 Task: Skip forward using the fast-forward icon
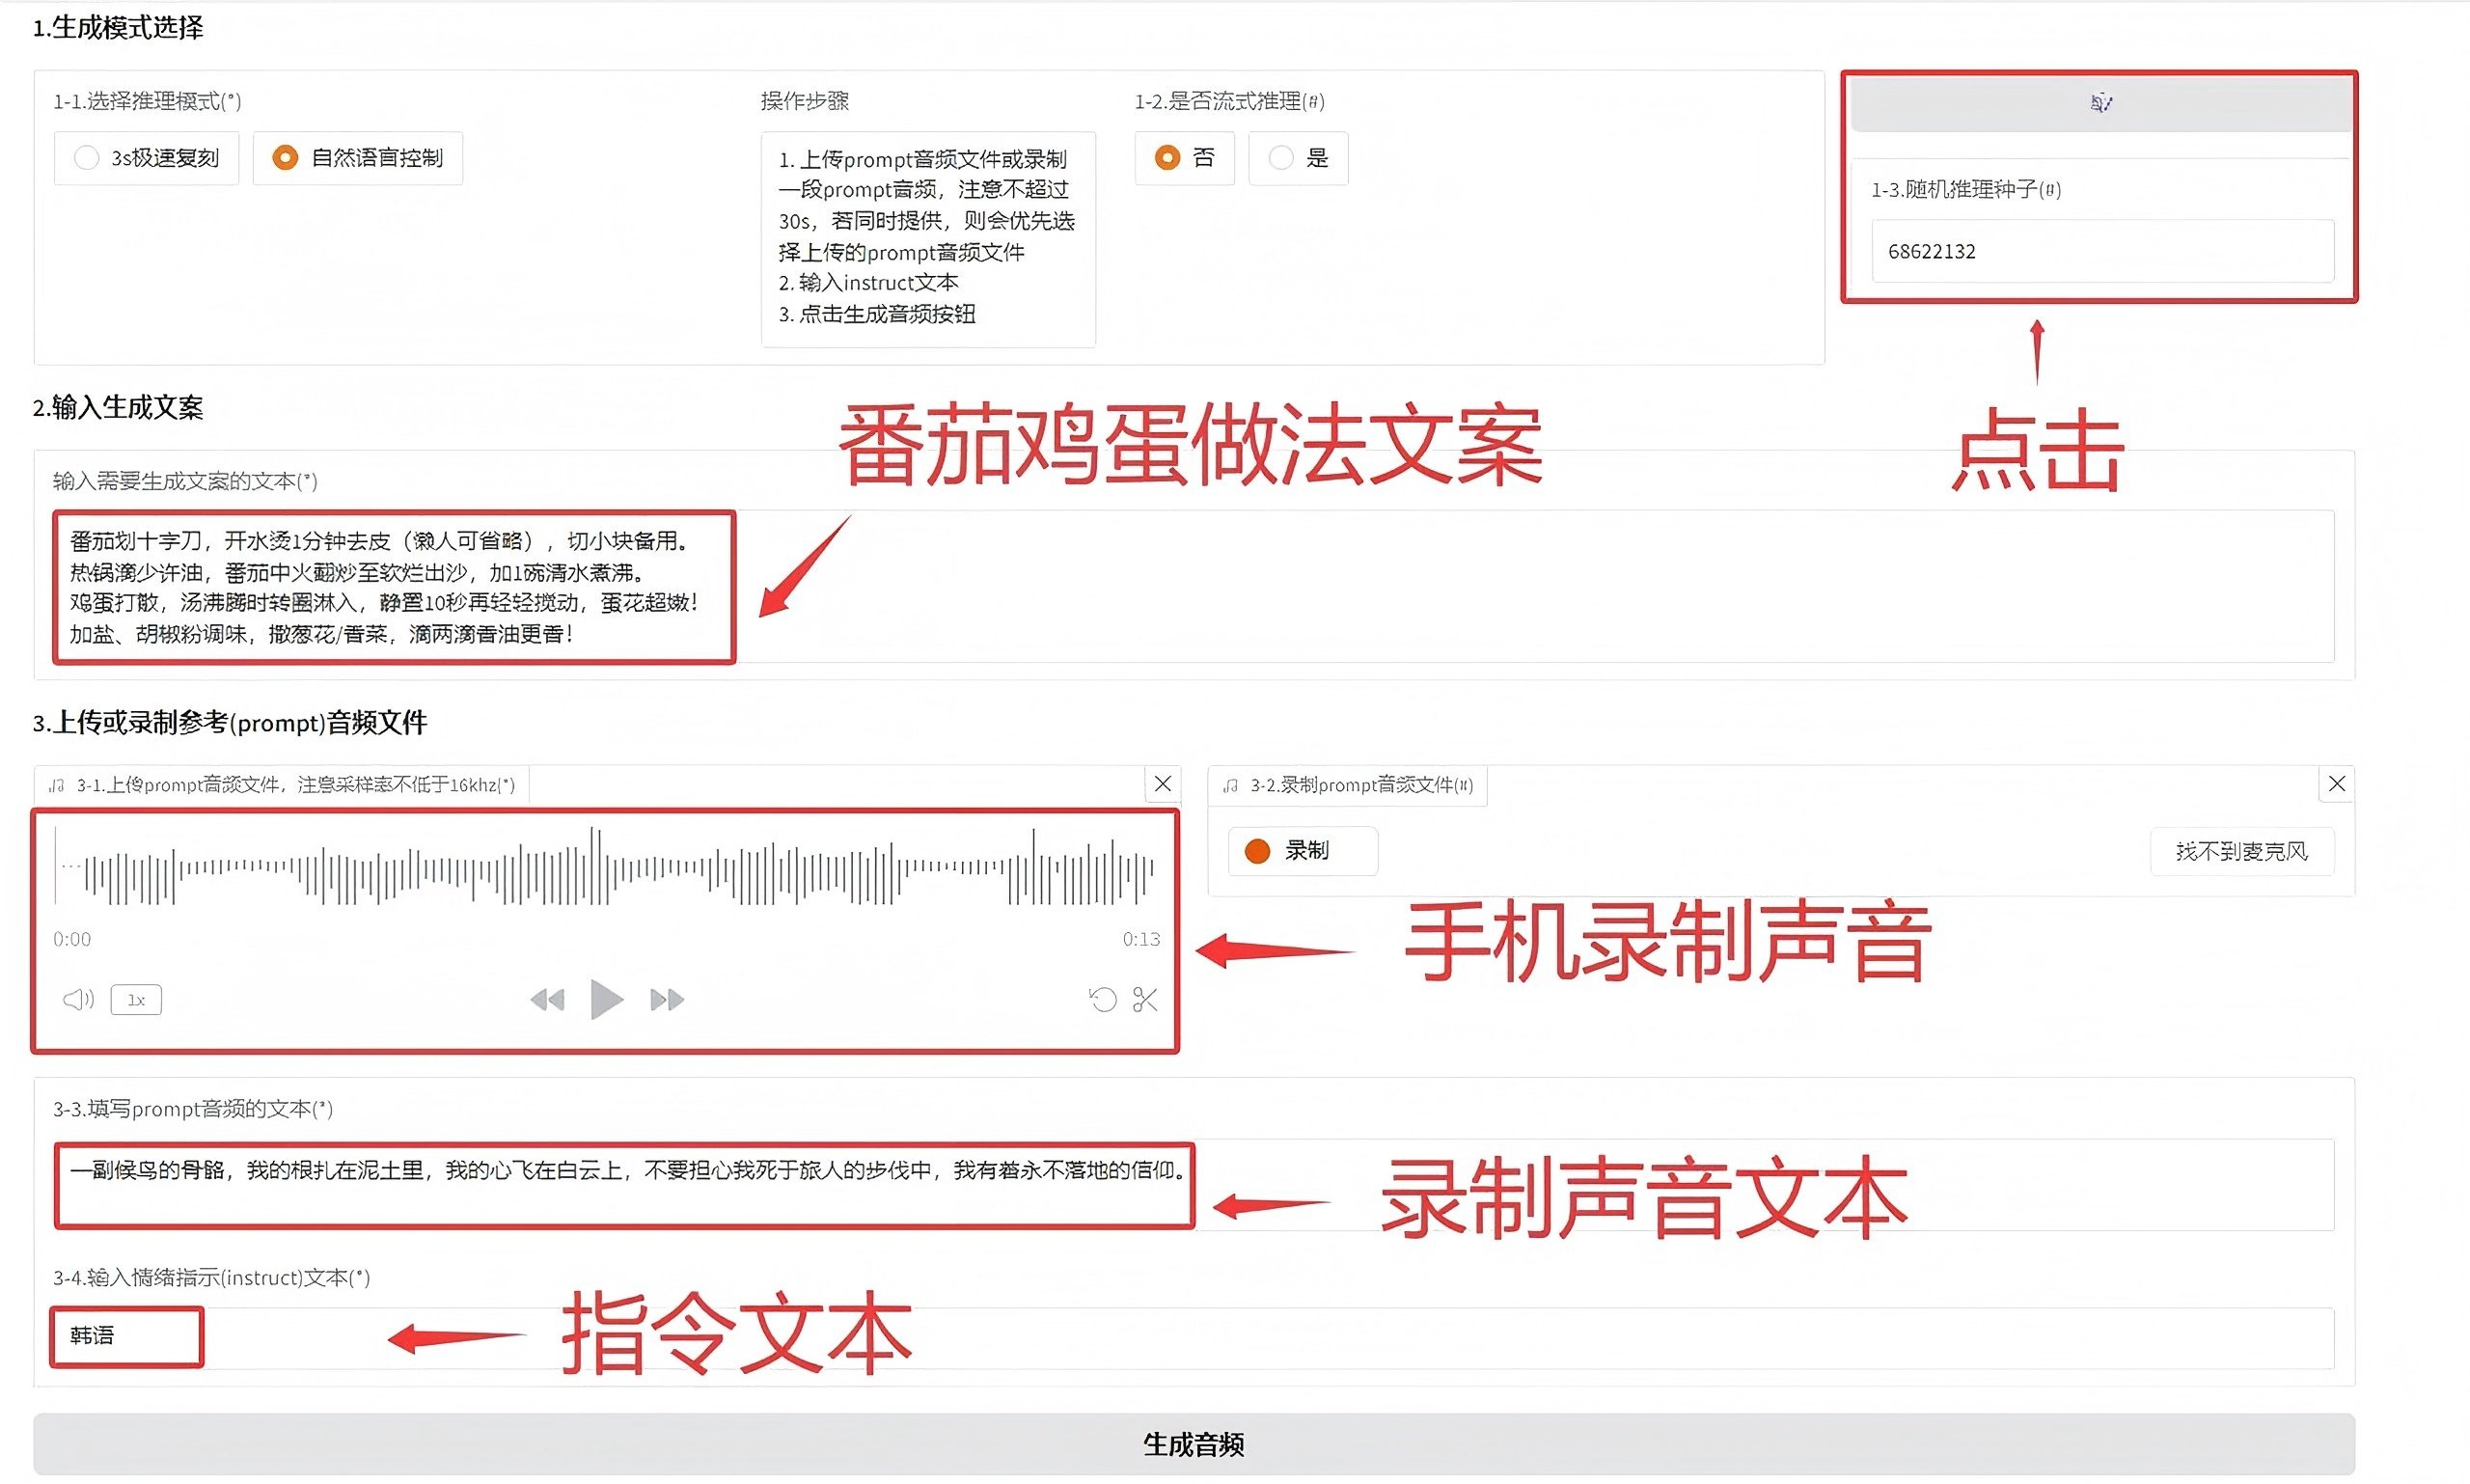point(667,998)
